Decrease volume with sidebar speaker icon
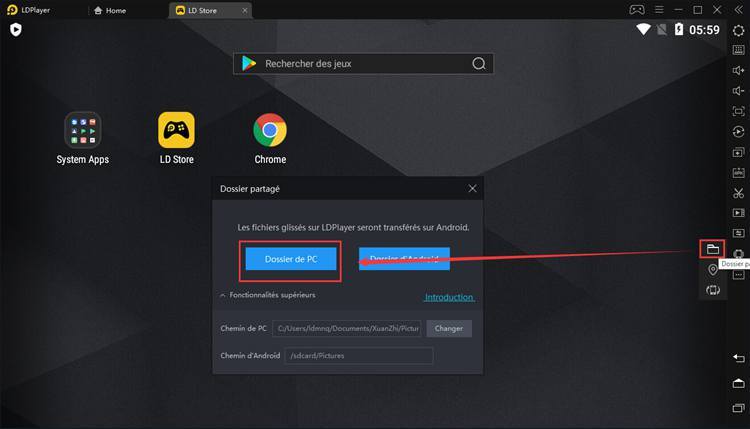This screenshot has height=429, width=750. tap(739, 91)
